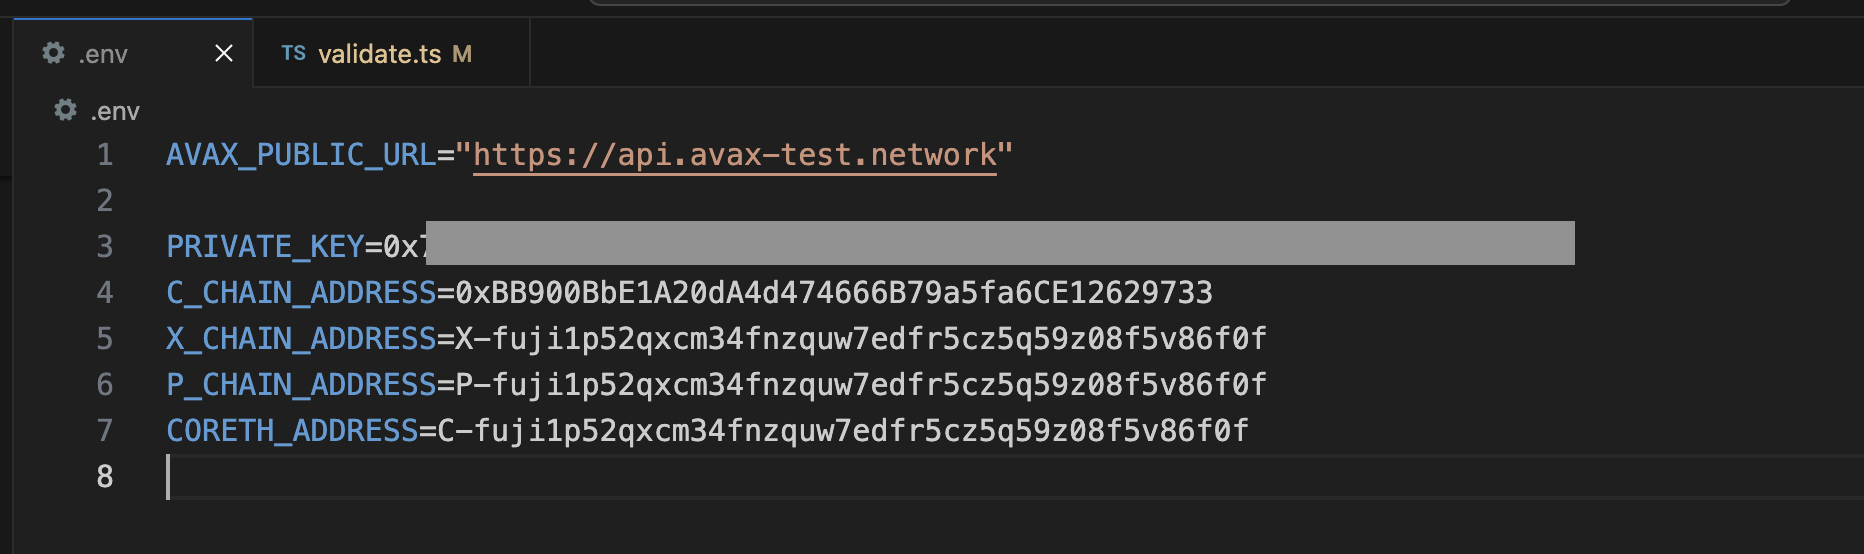Click the gear icon in the breadcrumb
This screenshot has width=1864, height=554.
pos(66,110)
